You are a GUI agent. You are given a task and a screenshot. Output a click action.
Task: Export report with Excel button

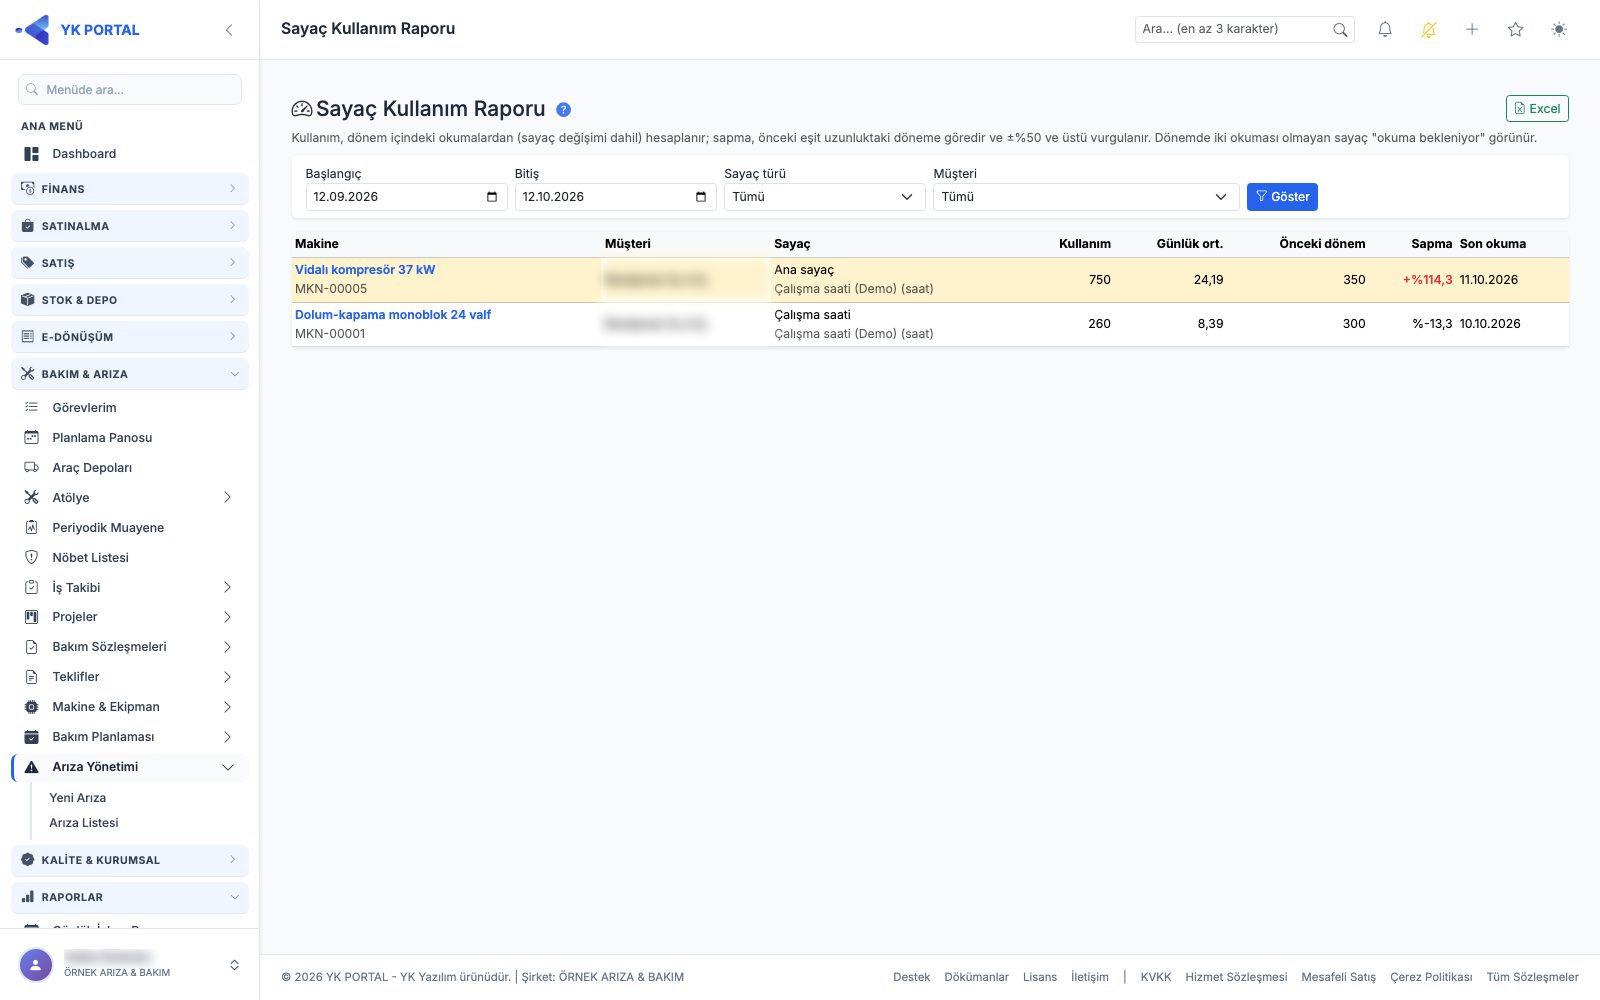point(1537,109)
